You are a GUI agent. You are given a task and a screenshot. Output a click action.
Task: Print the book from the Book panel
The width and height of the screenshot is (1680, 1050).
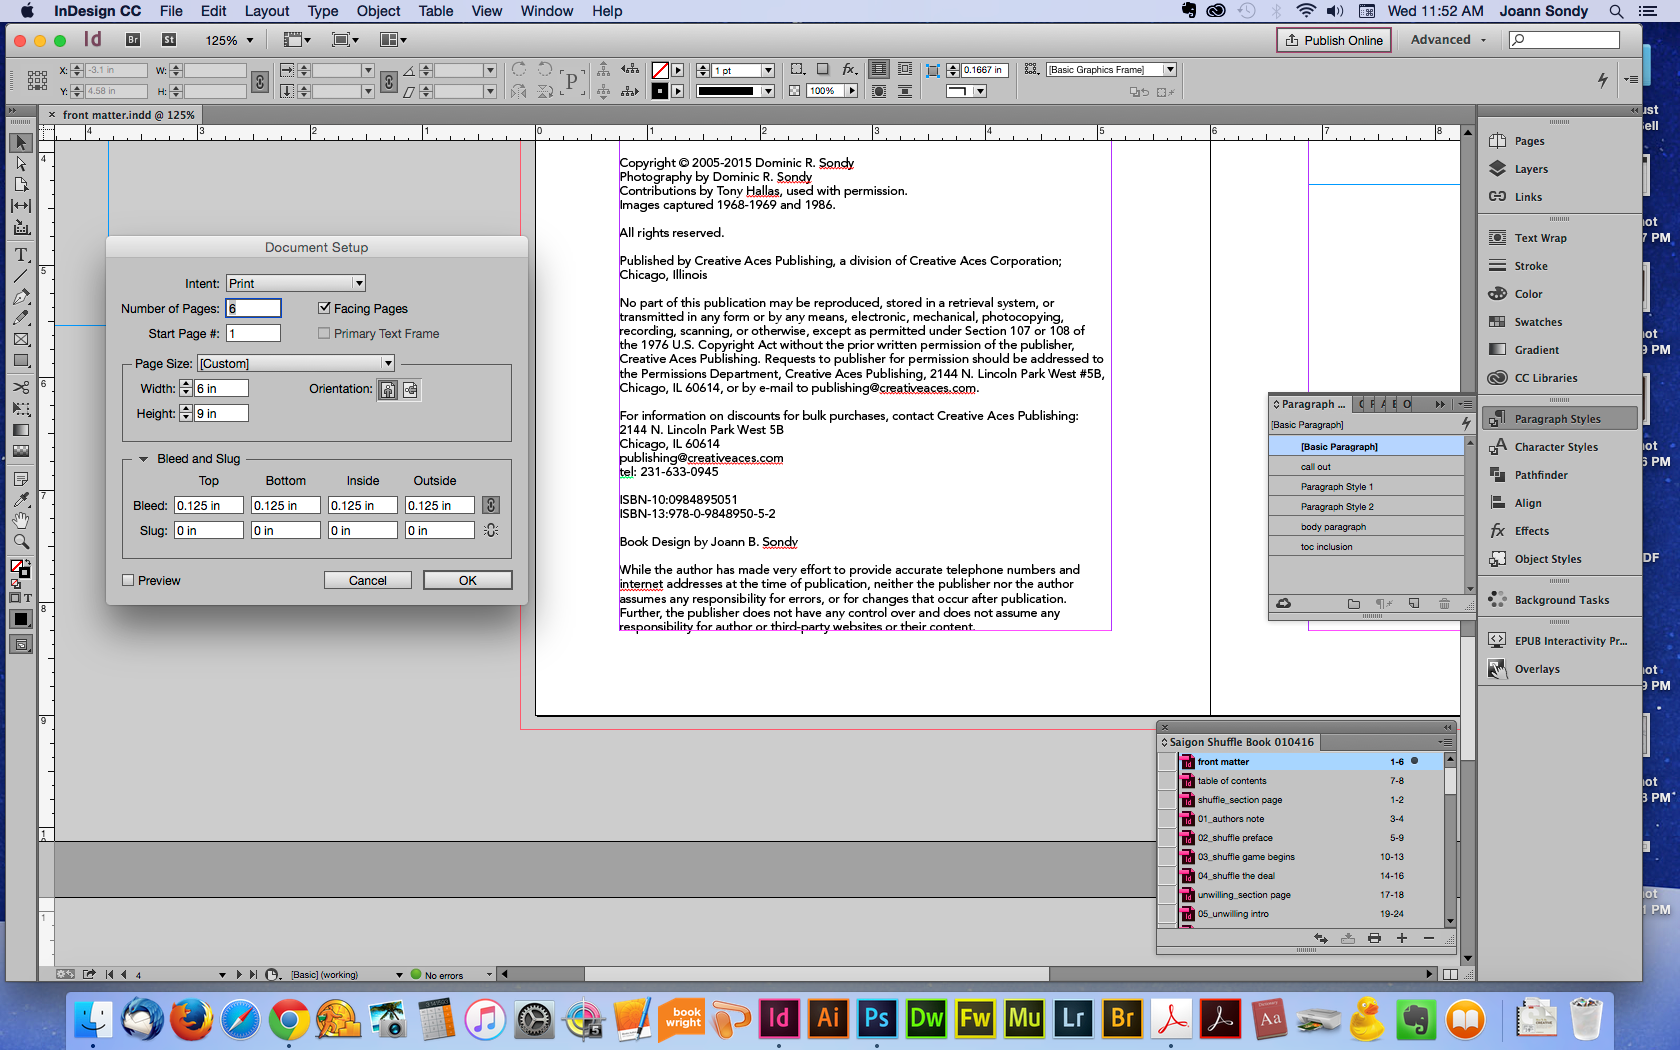tap(1374, 938)
